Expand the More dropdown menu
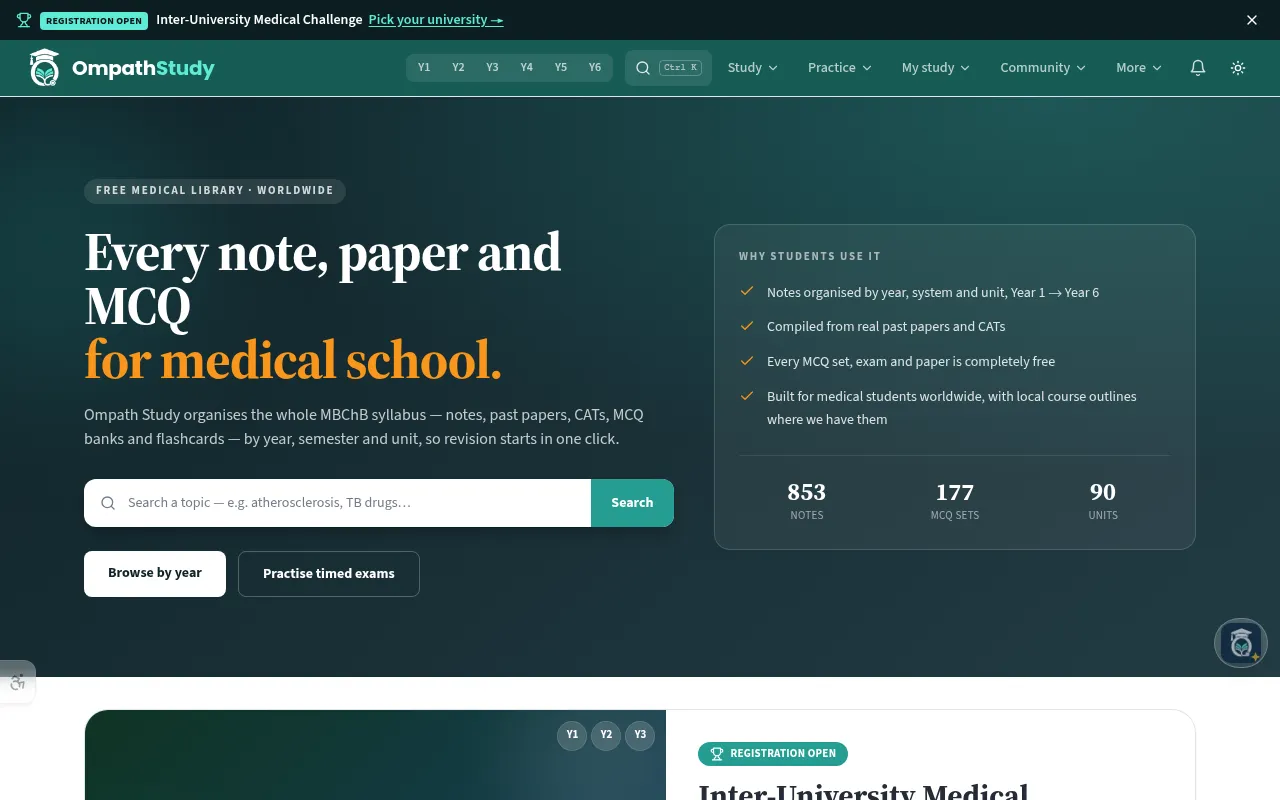 [1139, 68]
